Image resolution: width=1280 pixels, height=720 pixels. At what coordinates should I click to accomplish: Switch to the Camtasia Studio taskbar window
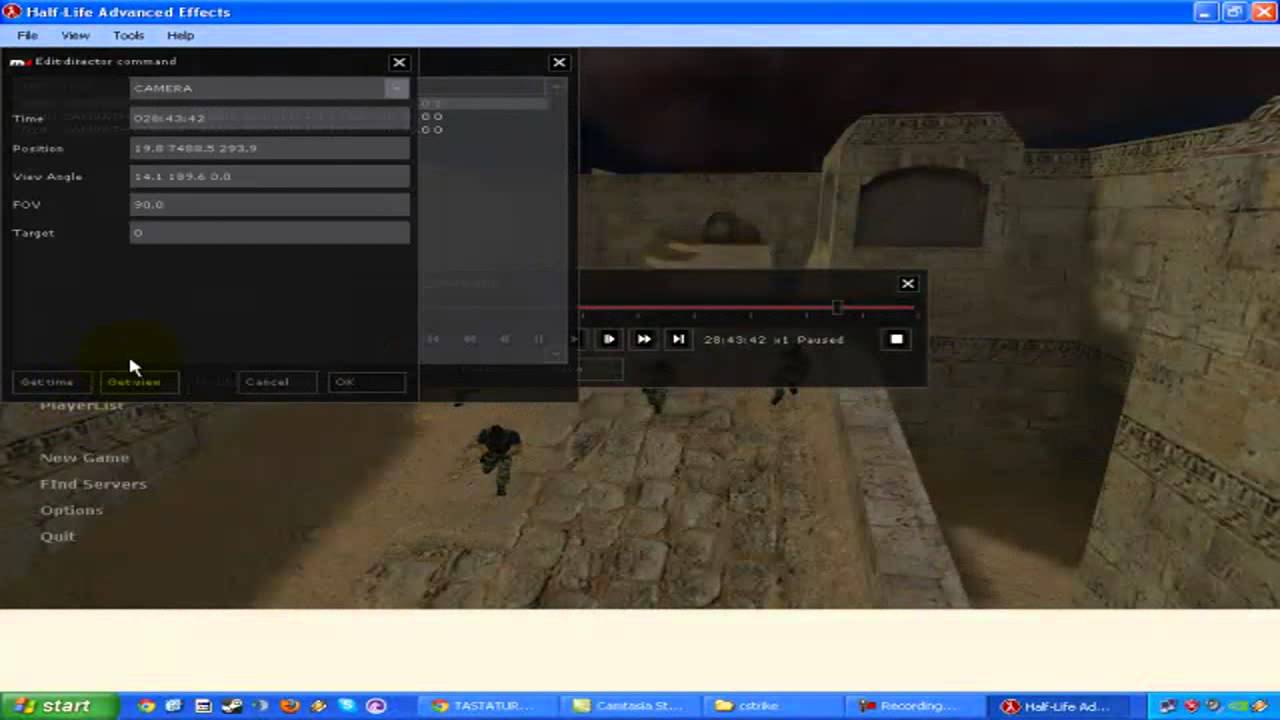pyautogui.click(x=630, y=706)
